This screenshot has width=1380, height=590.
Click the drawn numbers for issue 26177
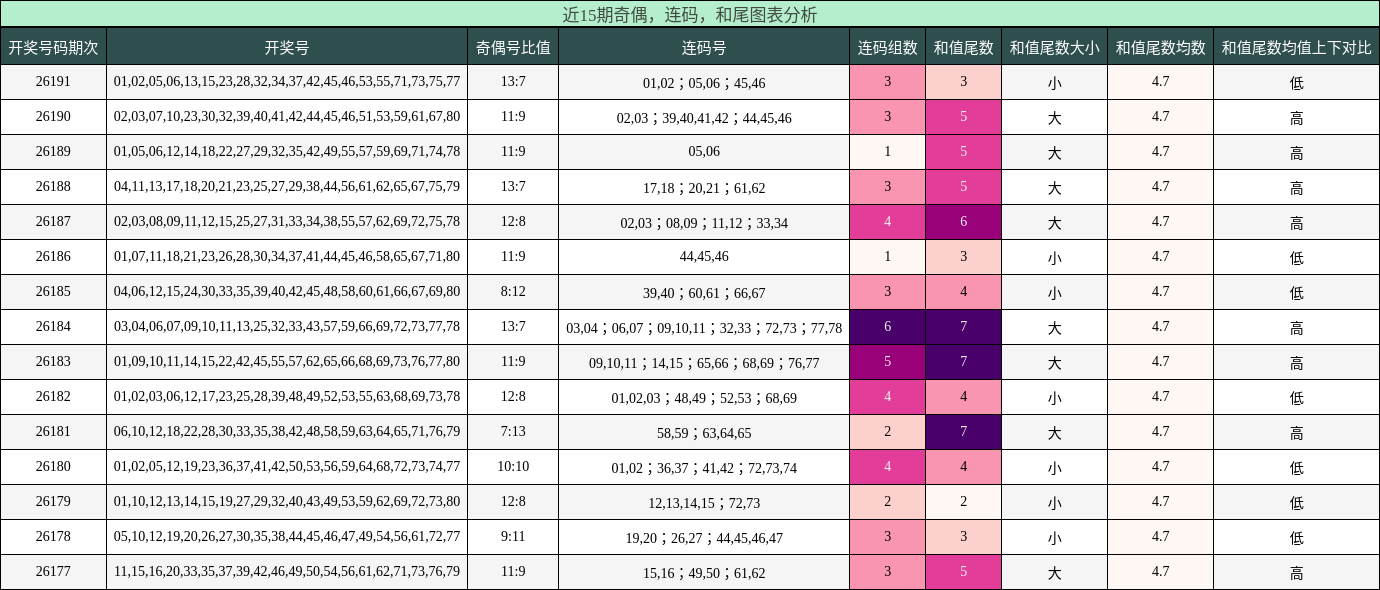click(287, 572)
